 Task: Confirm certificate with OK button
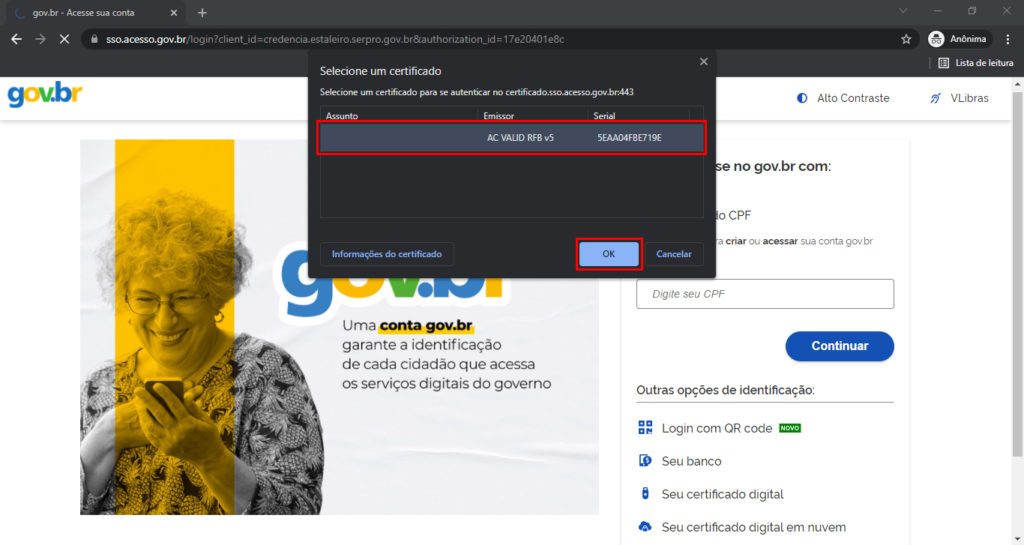(609, 254)
